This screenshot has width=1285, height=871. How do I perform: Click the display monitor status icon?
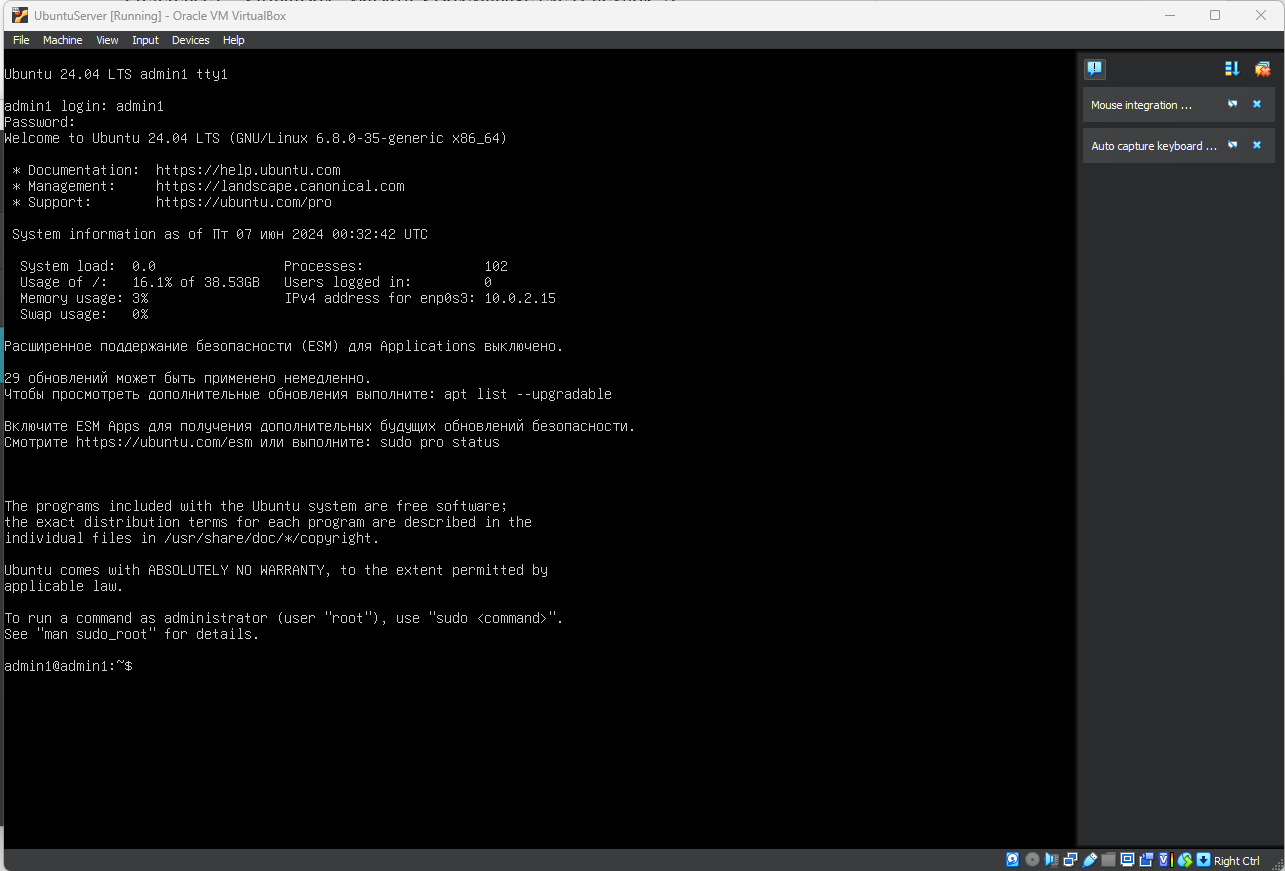pyautogui.click(x=1127, y=860)
